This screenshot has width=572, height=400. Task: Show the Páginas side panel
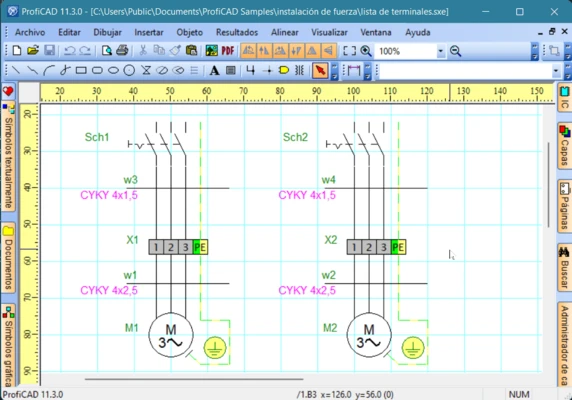click(564, 206)
